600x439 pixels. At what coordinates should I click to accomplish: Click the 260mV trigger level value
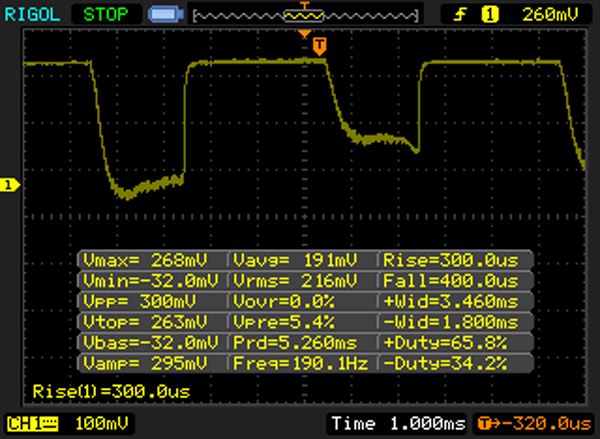tap(550, 15)
